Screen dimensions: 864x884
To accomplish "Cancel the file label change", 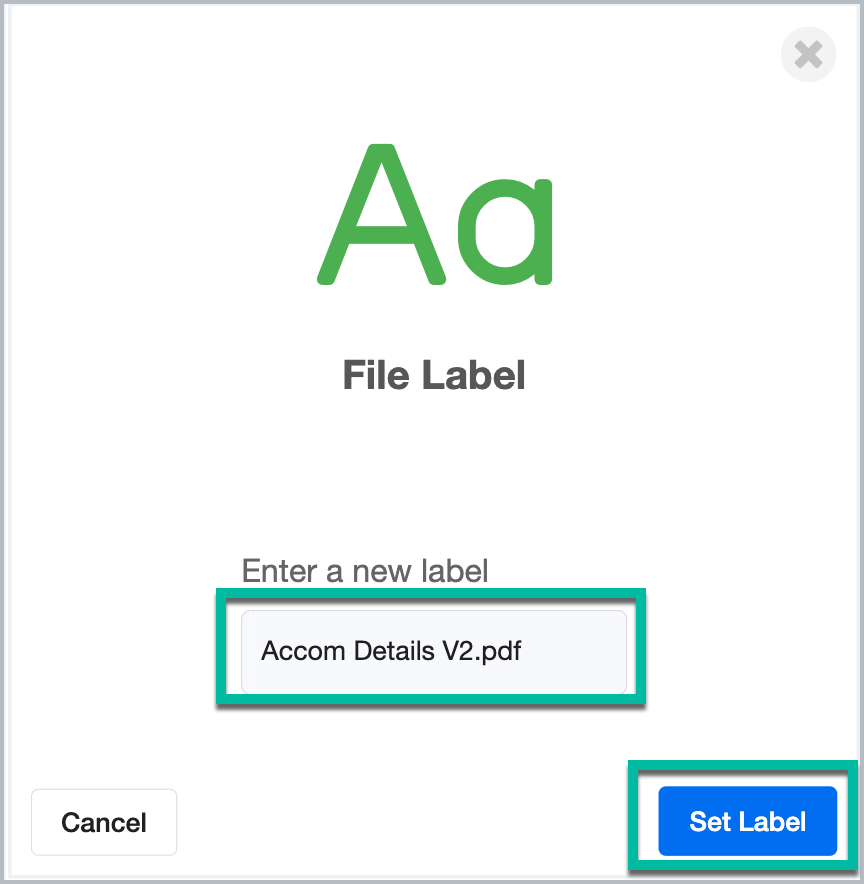I will [x=104, y=822].
